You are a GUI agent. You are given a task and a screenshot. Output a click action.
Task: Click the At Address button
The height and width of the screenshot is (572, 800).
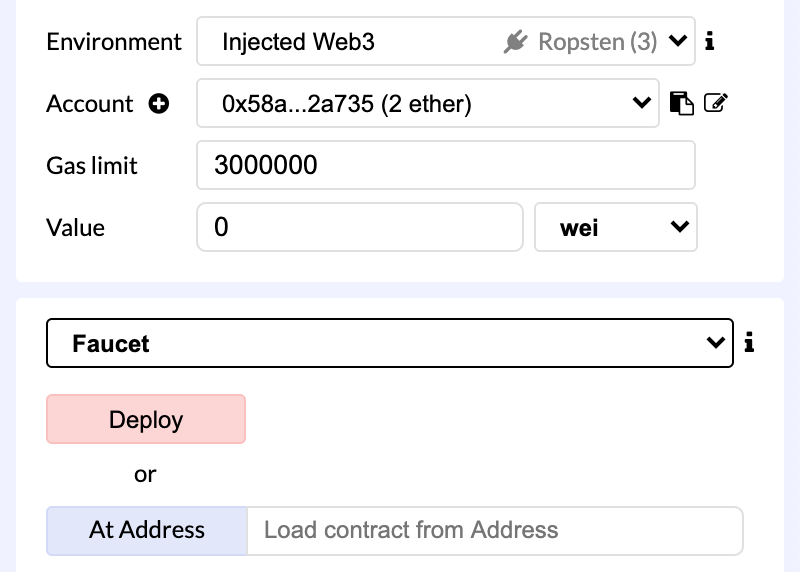147,530
